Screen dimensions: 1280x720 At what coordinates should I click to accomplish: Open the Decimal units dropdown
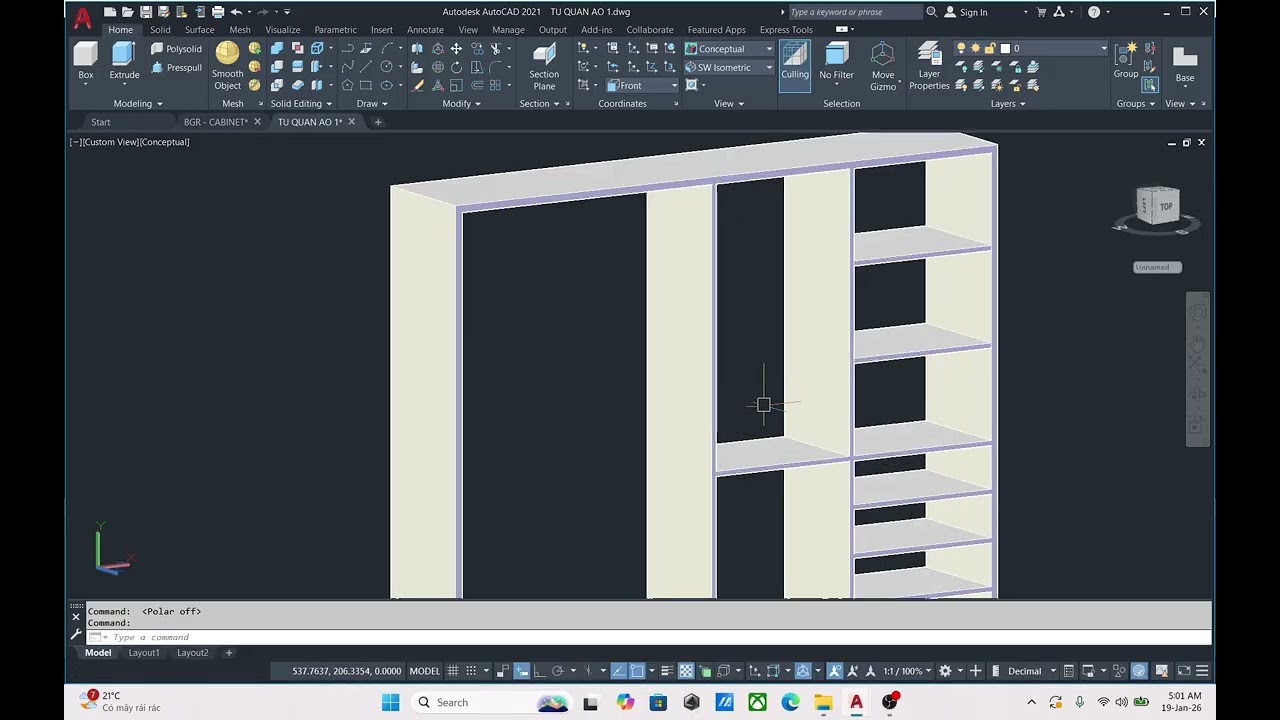[1031, 671]
